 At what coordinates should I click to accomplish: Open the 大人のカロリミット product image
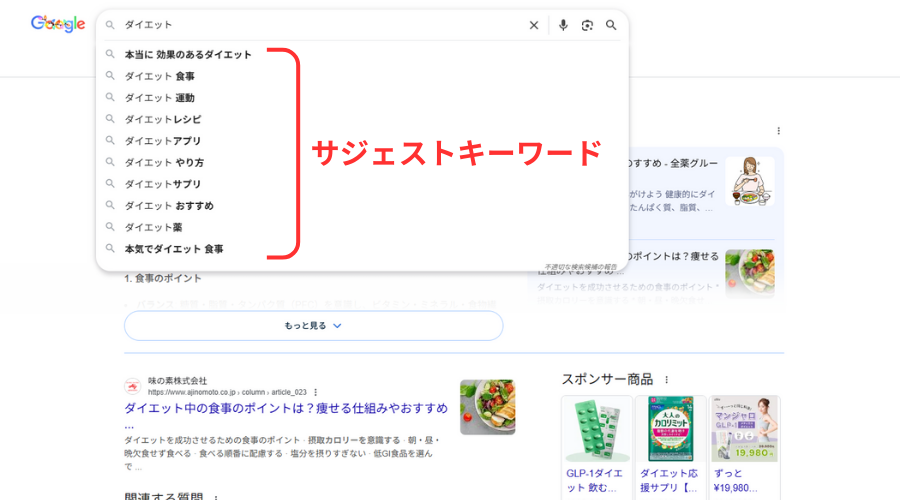670,429
